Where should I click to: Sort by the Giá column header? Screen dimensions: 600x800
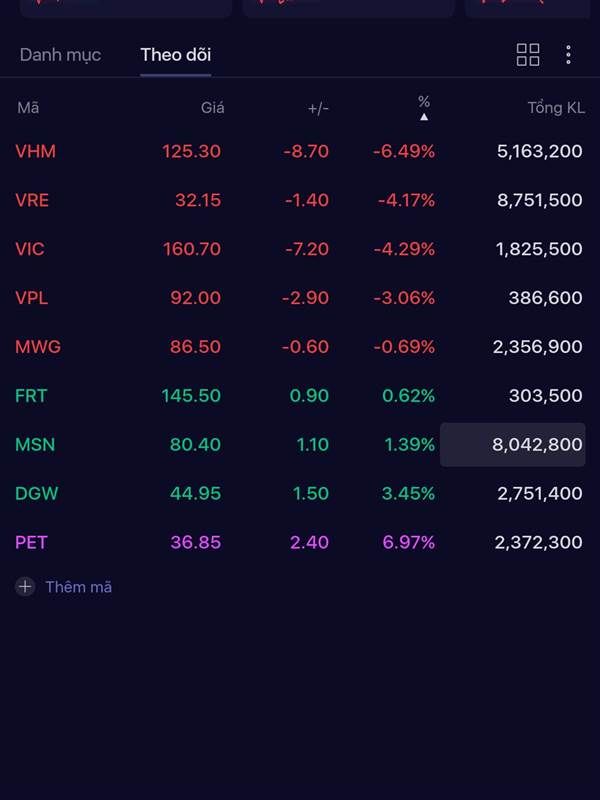pyautogui.click(x=212, y=108)
